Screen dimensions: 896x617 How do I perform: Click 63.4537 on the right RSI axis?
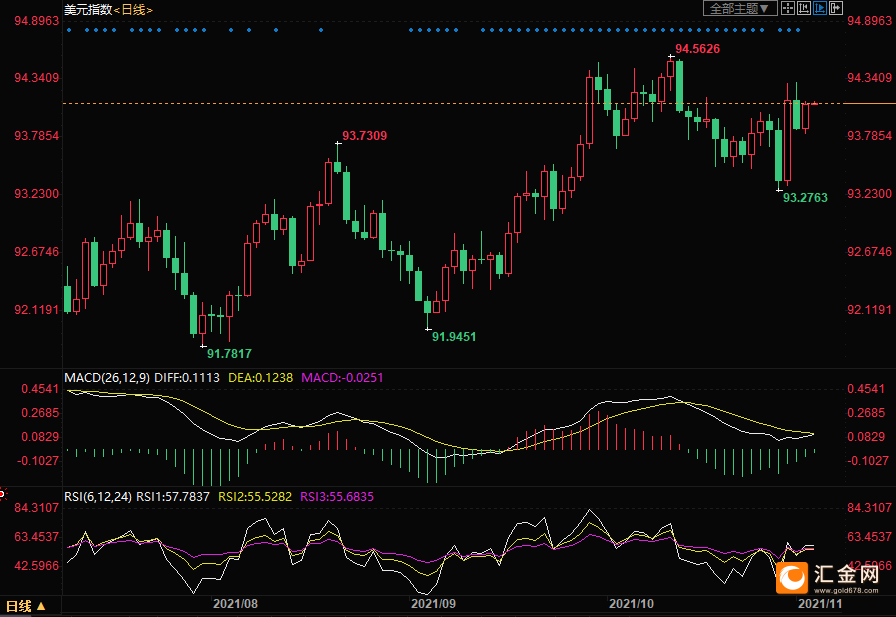tap(869, 537)
